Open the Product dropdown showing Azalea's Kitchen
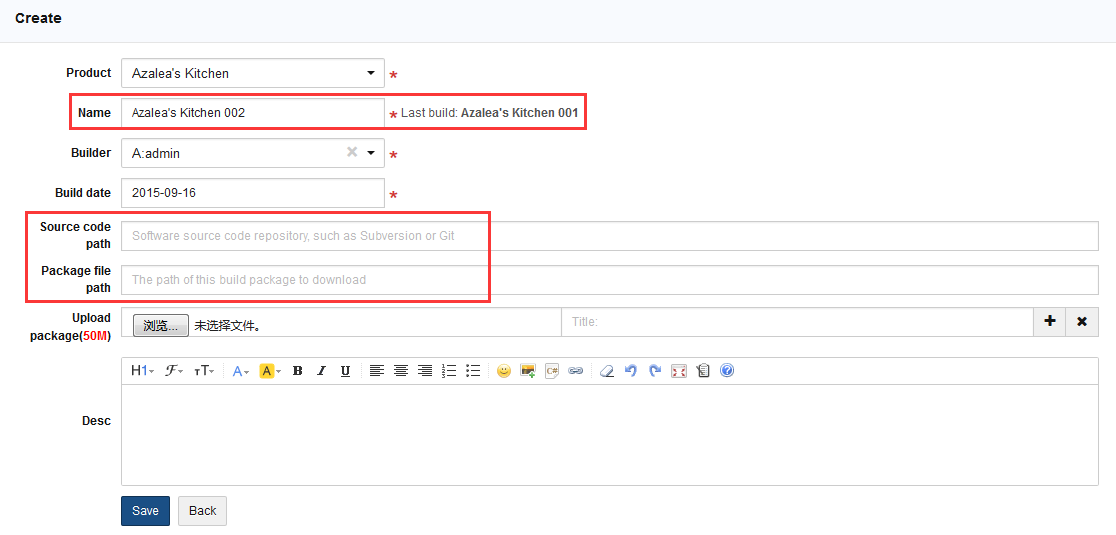 click(x=252, y=73)
